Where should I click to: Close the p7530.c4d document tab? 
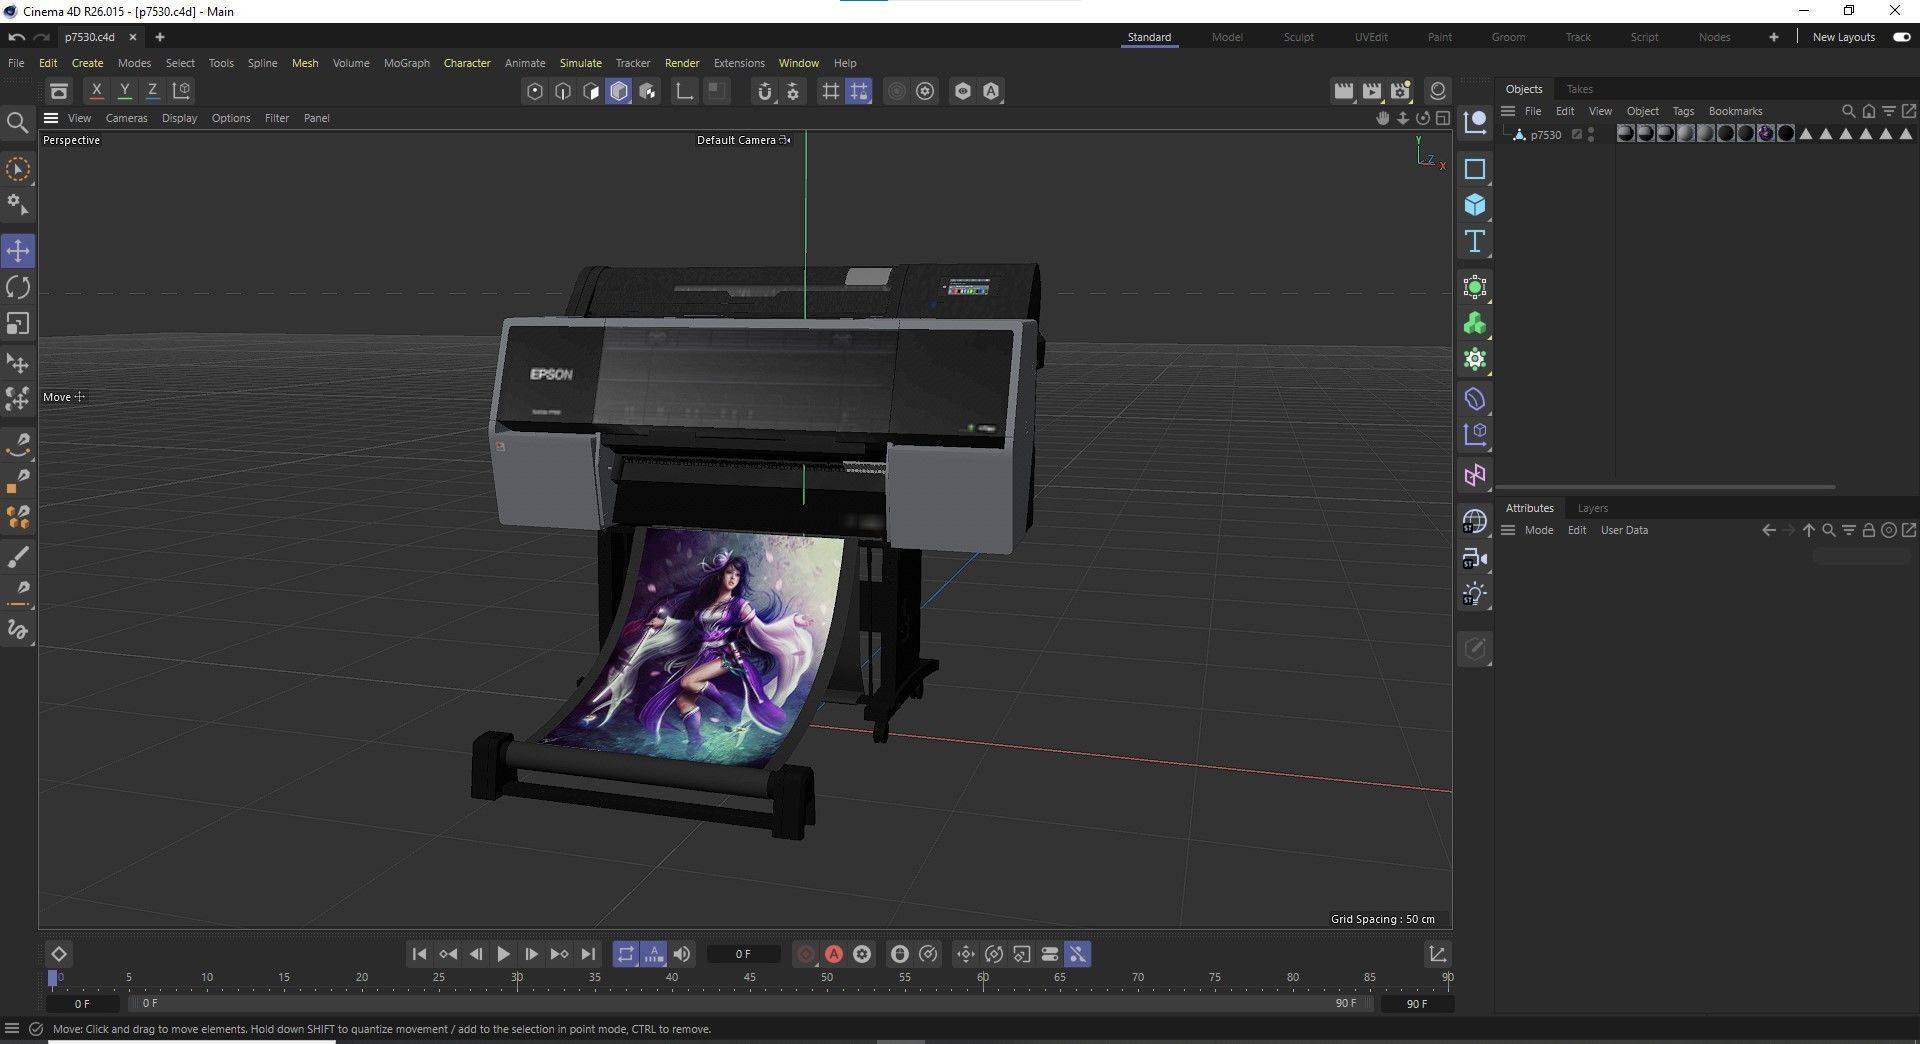point(132,37)
